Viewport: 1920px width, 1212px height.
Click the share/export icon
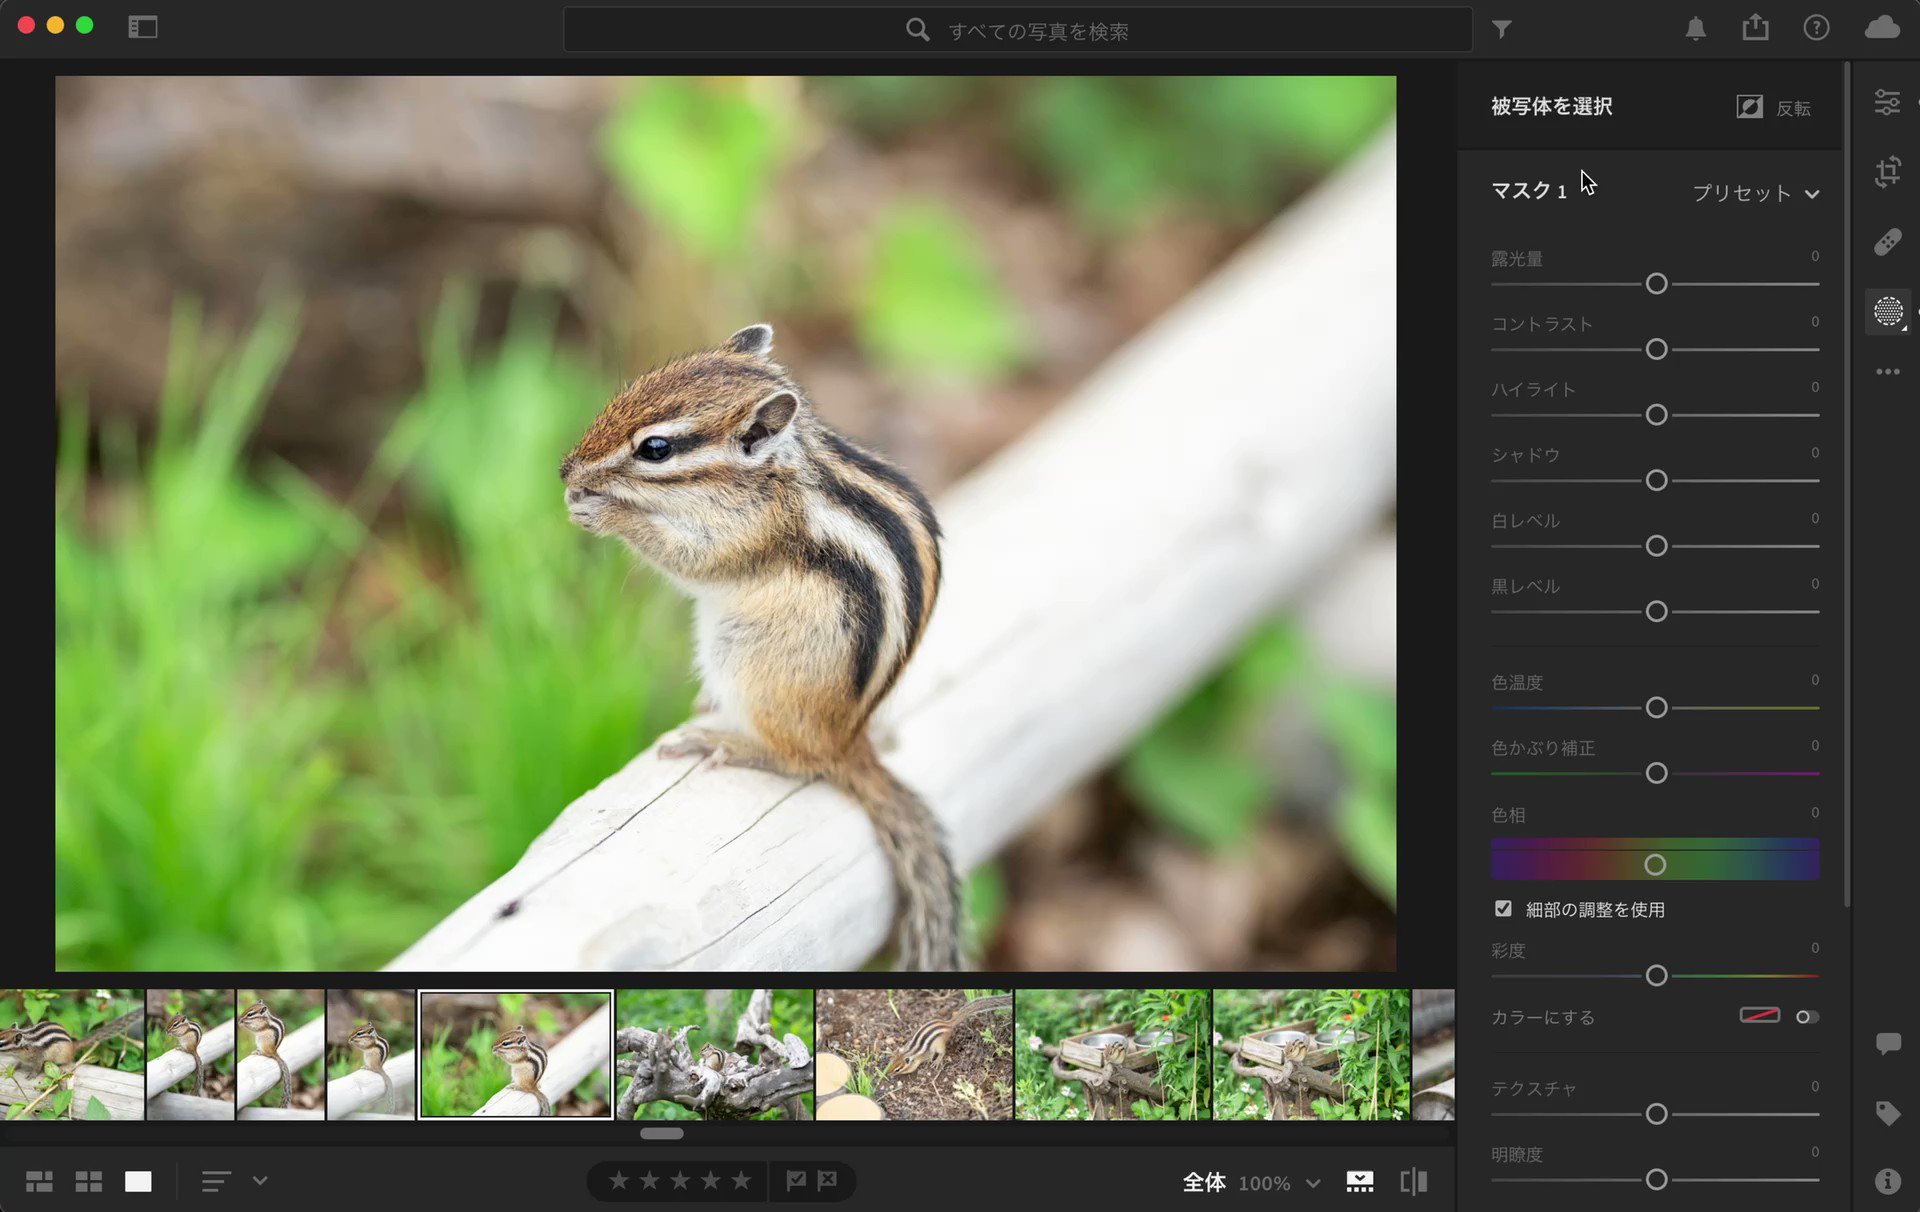click(1756, 27)
